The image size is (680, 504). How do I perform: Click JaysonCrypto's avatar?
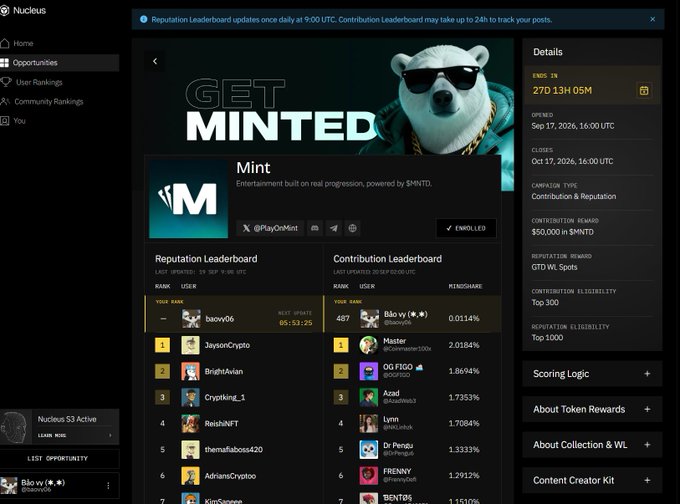[x=190, y=345]
